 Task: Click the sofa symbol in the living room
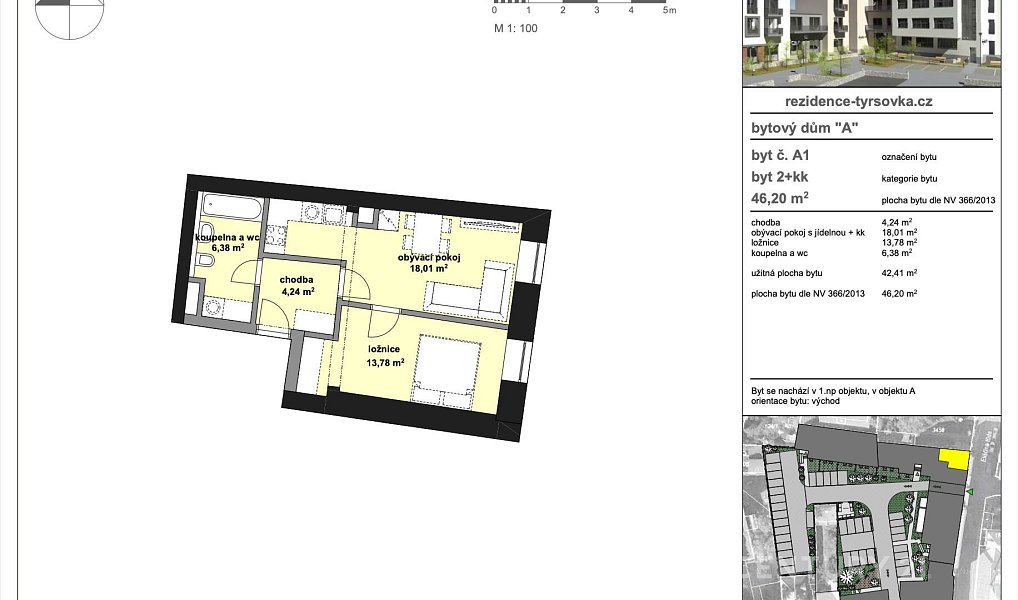pyautogui.click(x=468, y=292)
